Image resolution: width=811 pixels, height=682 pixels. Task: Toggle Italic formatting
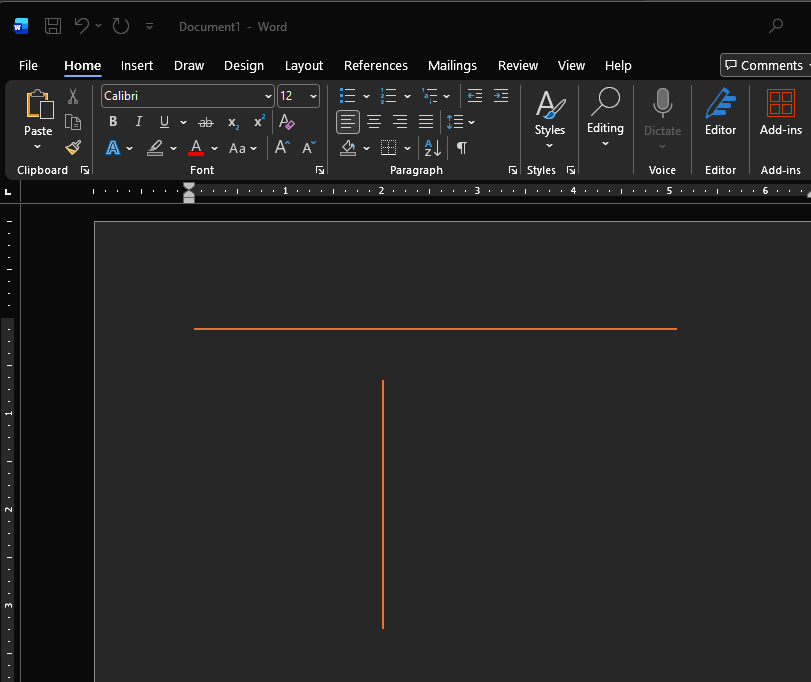tap(138, 122)
